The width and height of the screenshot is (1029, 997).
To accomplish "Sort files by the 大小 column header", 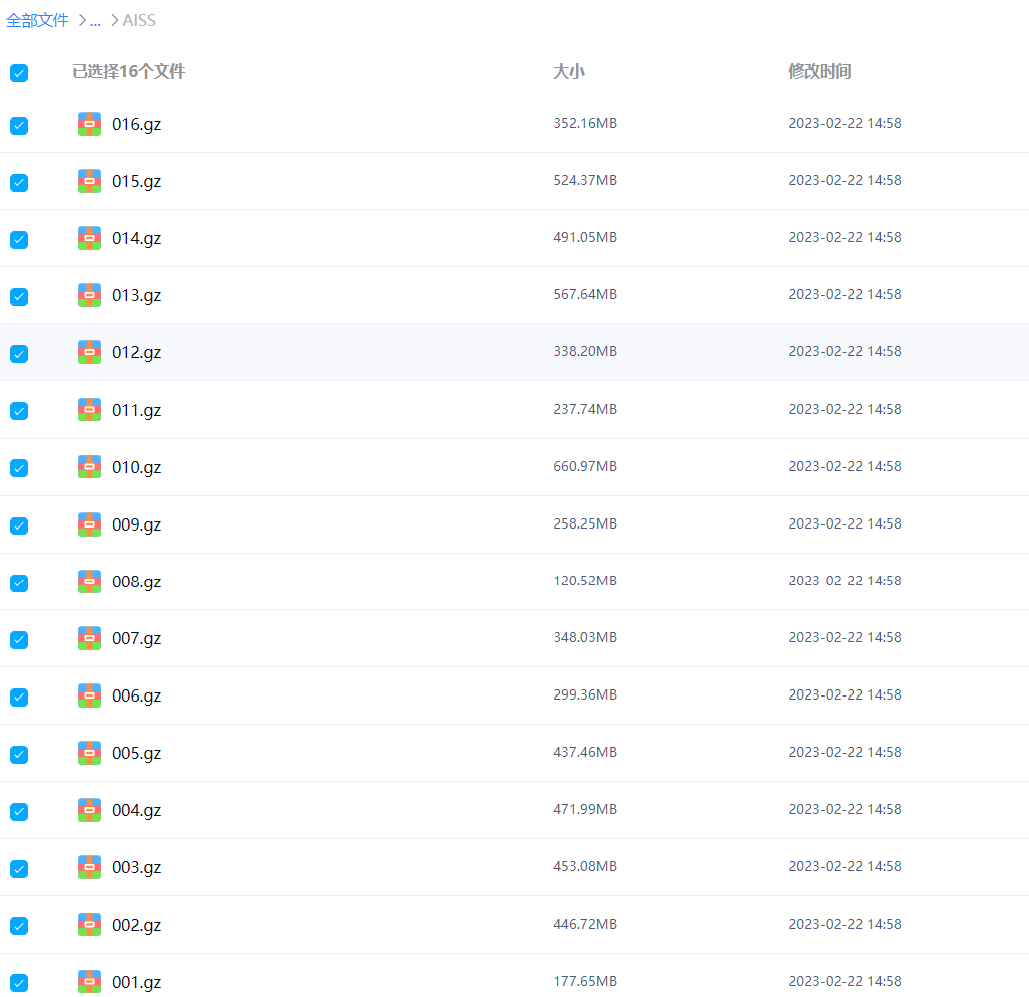I will pyautogui.click(x=568, y=72).
